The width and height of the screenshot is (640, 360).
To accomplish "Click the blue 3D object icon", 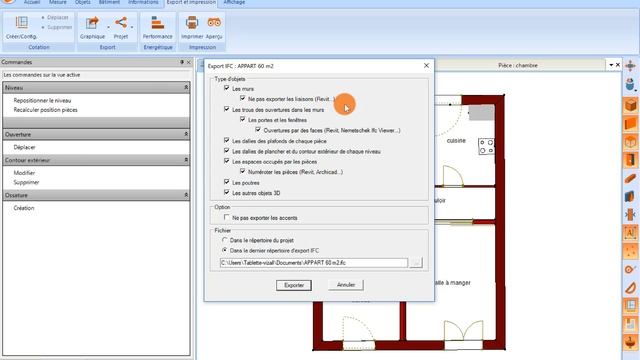I will coord(630,197).
